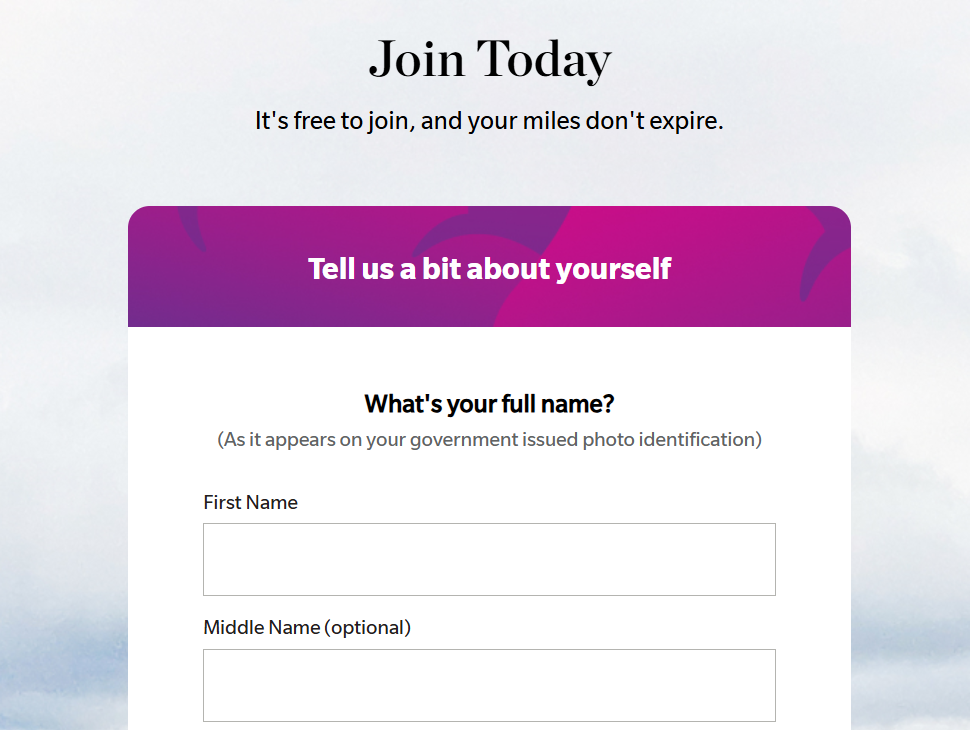Click the "It's free to join" subtitle text
This screenshot has height=730, width=970.
point(489,121)
